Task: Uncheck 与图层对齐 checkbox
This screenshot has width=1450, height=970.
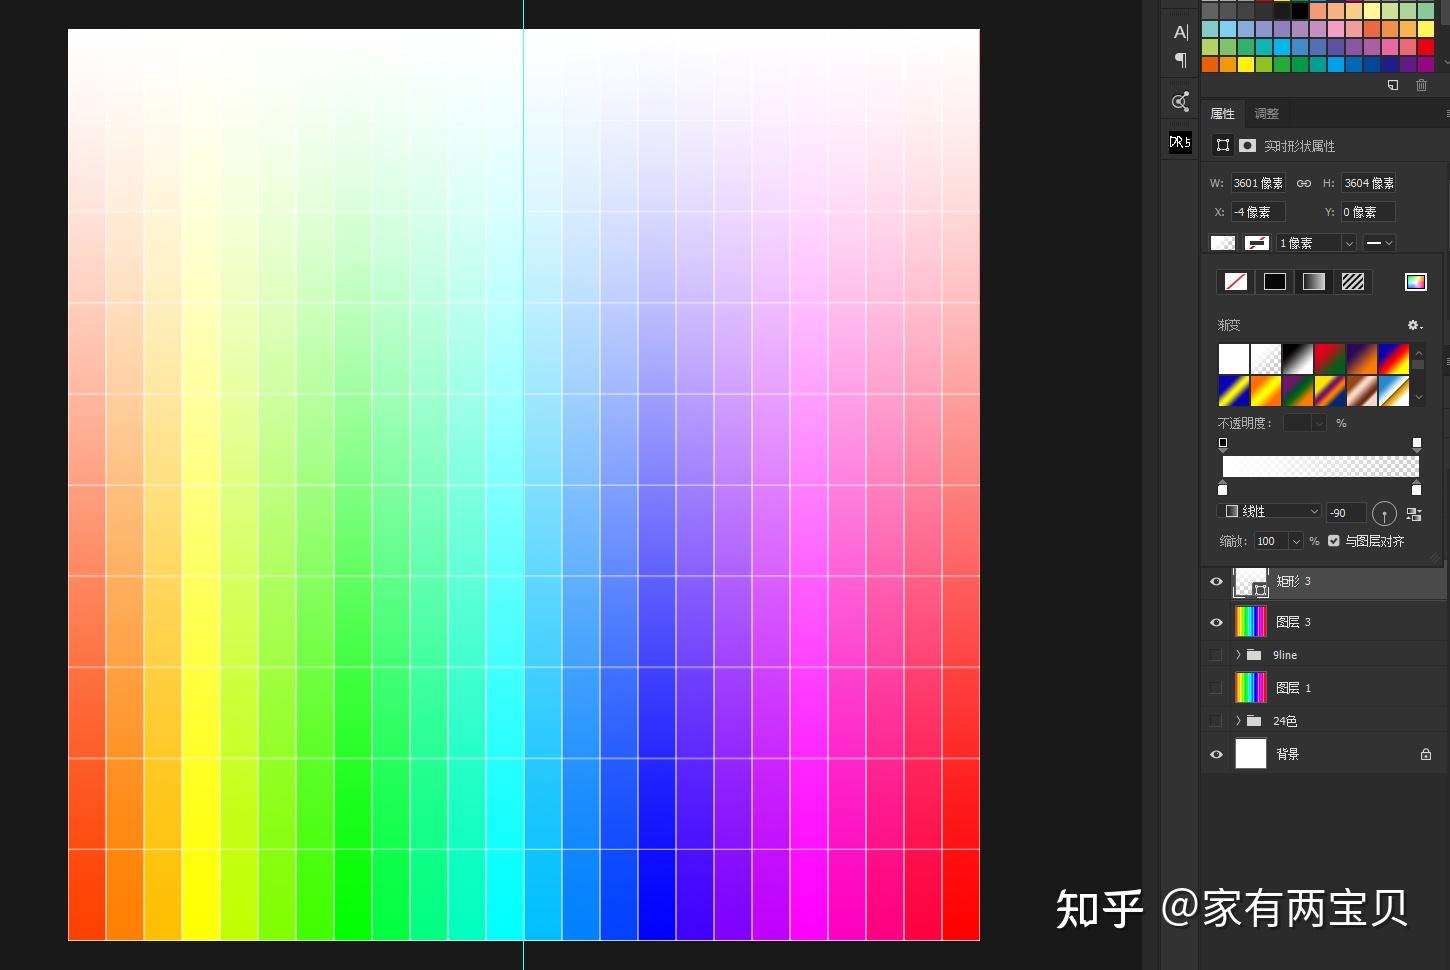Action: coord(1333,541)
